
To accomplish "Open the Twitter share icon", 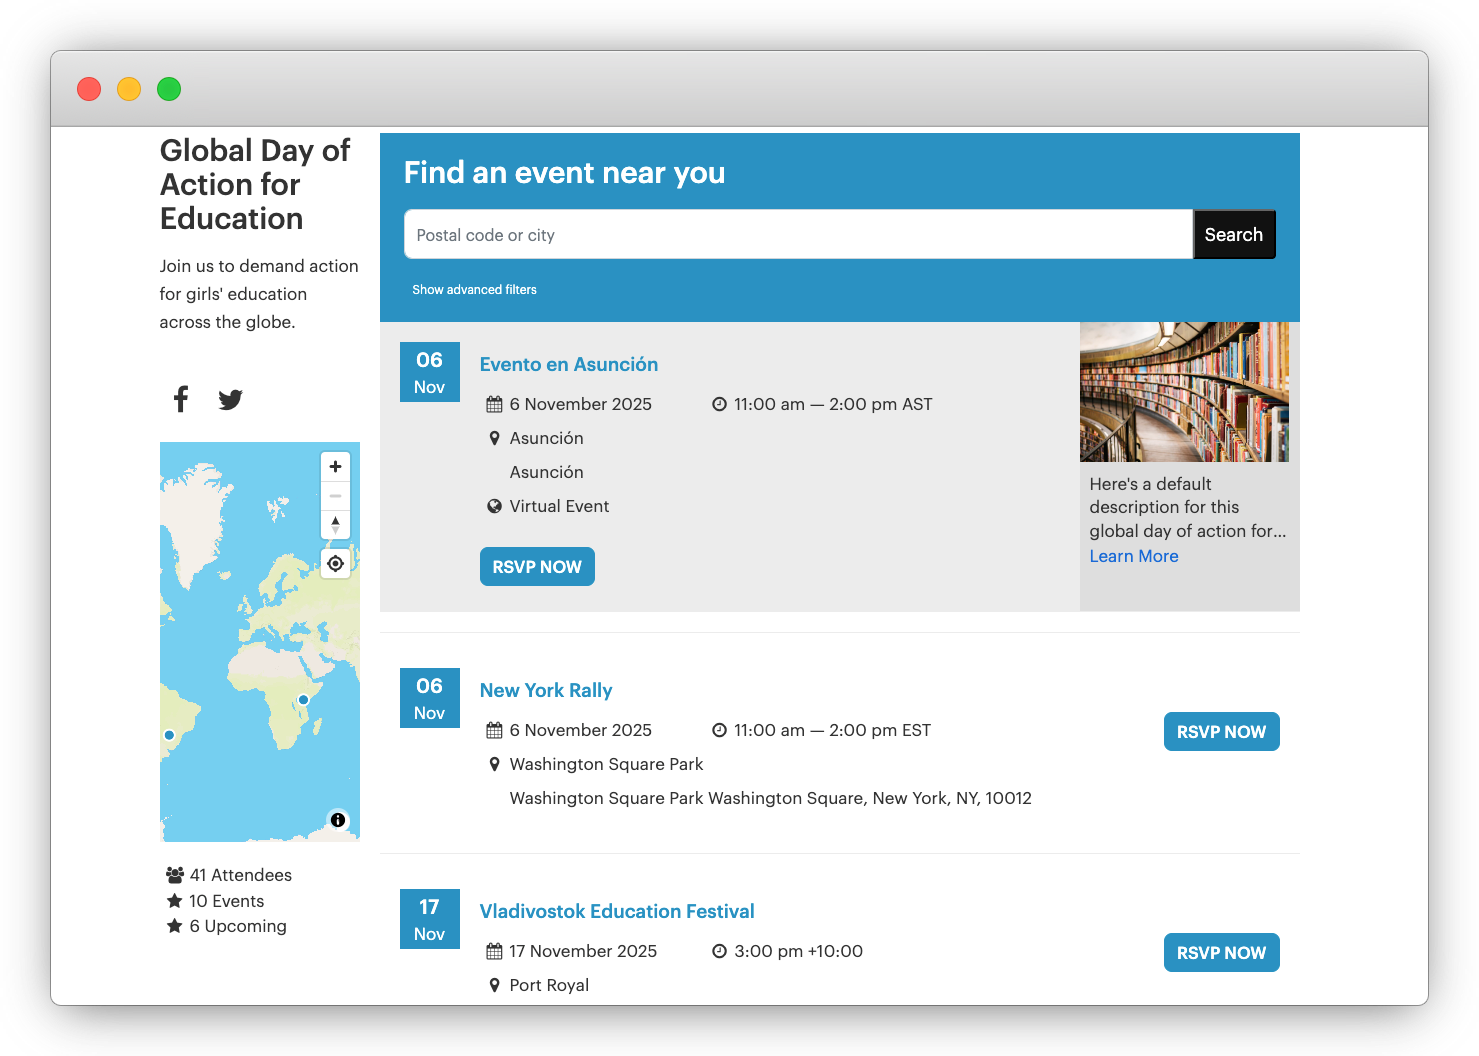I will 231,400.
